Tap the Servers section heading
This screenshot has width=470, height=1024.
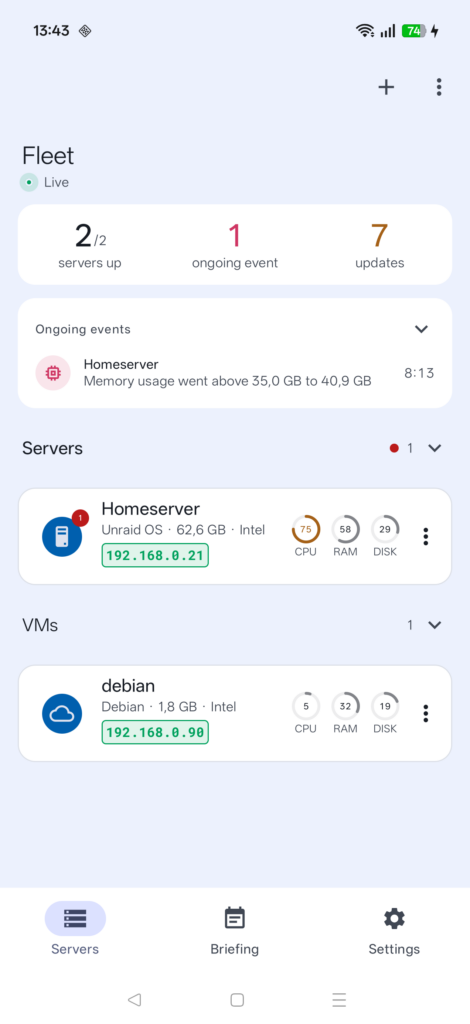click(x=52, y=448)
